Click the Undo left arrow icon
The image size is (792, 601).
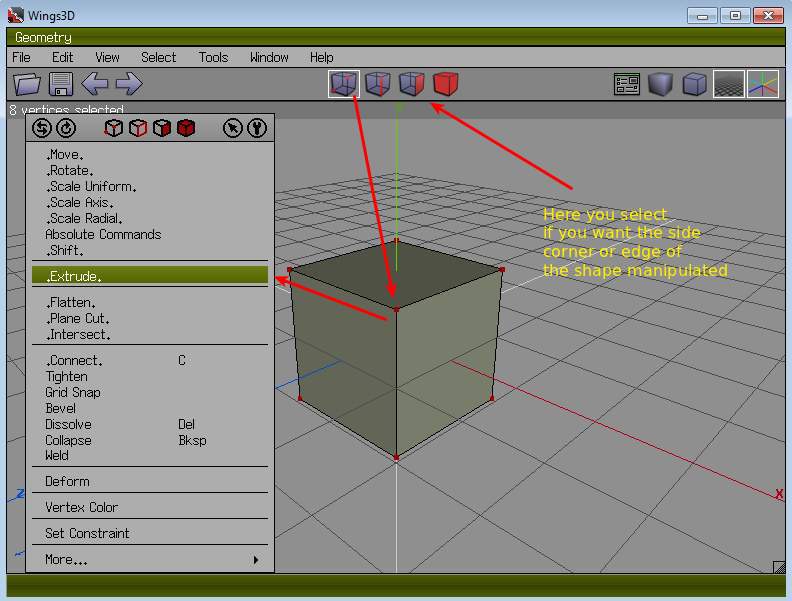pyautogui.click(x=95, y=85)
